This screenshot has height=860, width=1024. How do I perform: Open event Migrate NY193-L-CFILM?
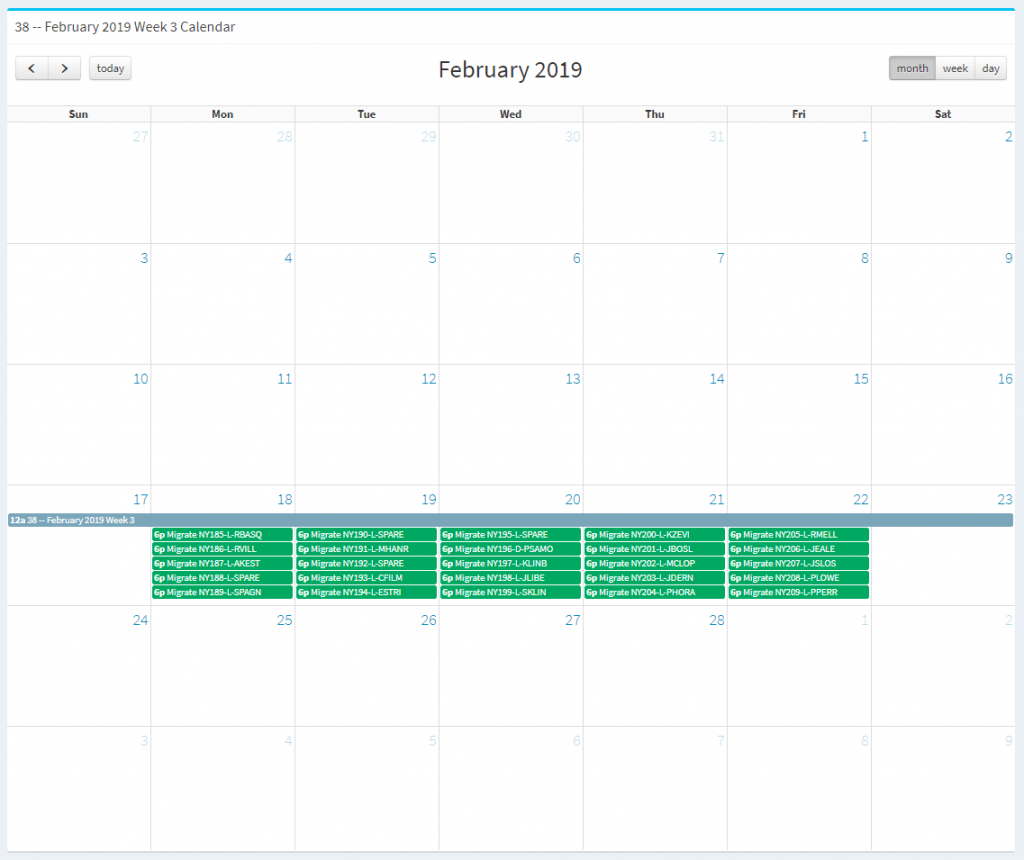366,577
